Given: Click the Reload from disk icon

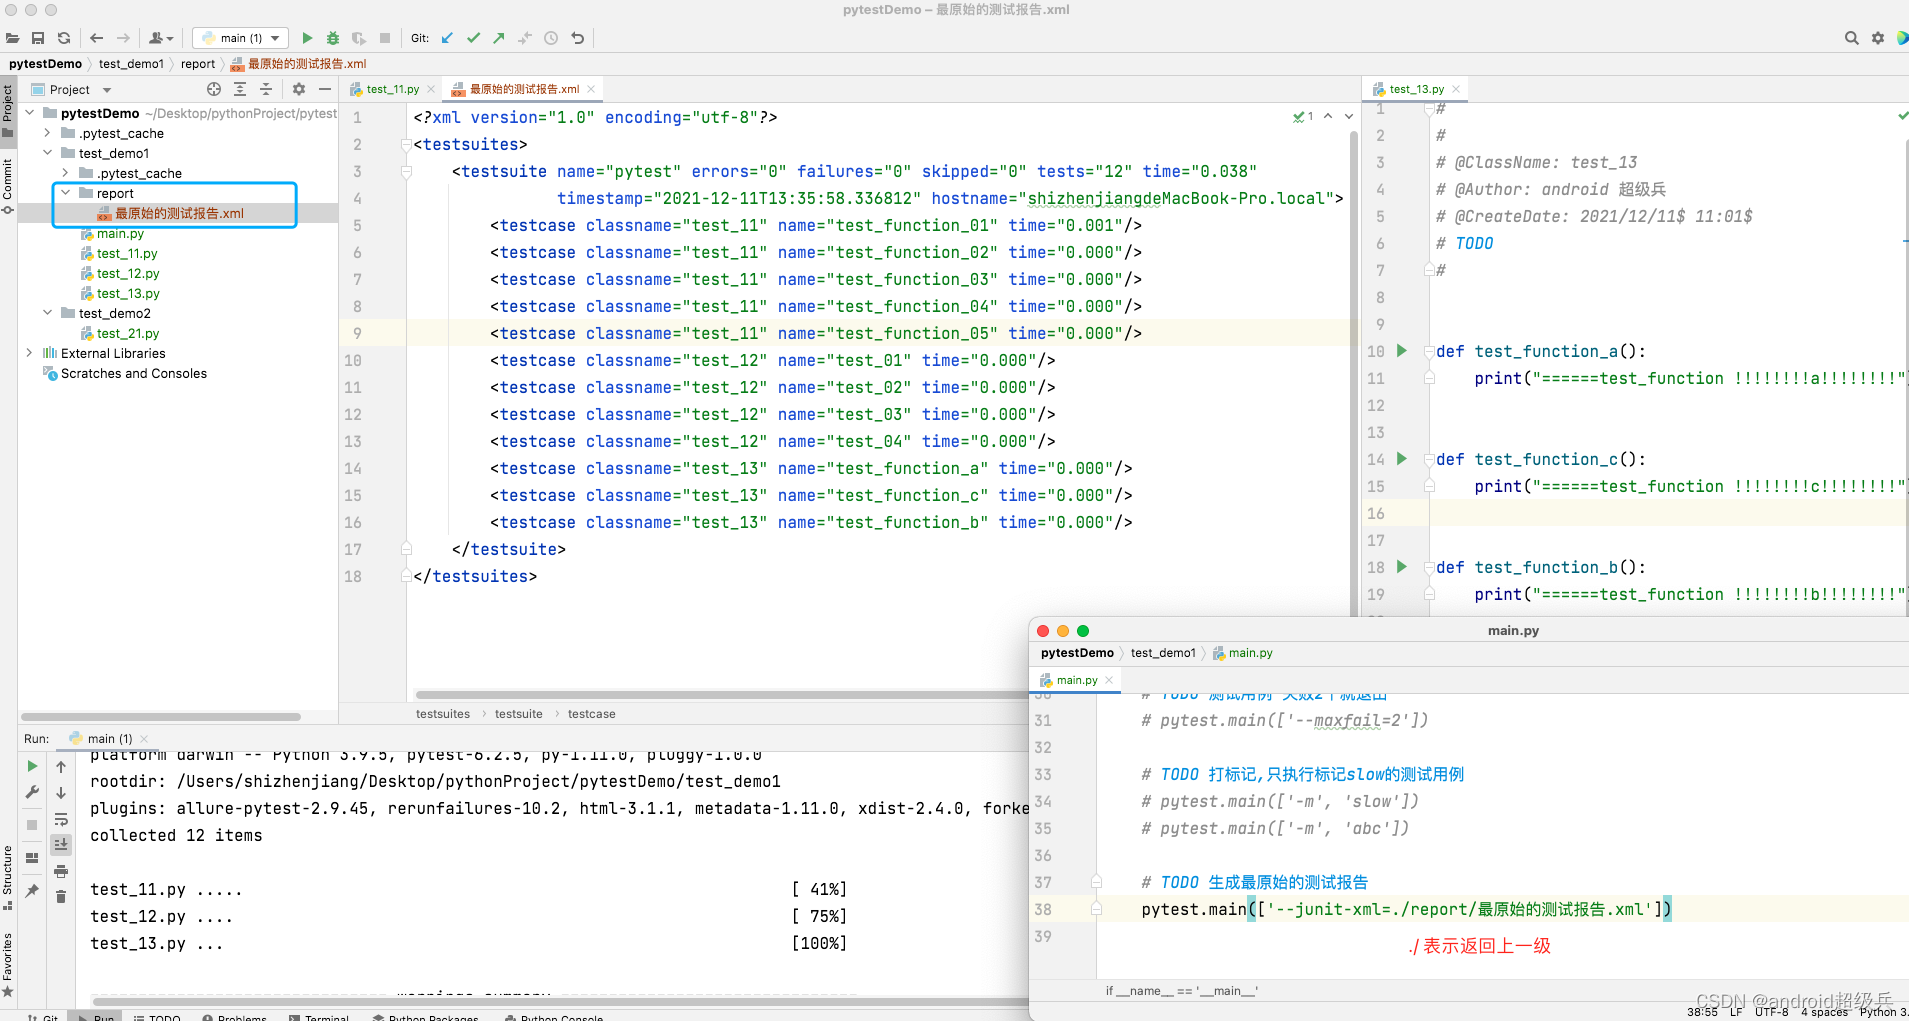Looking at the screenshot, I should pyautogui.click(x=64, y=38).
